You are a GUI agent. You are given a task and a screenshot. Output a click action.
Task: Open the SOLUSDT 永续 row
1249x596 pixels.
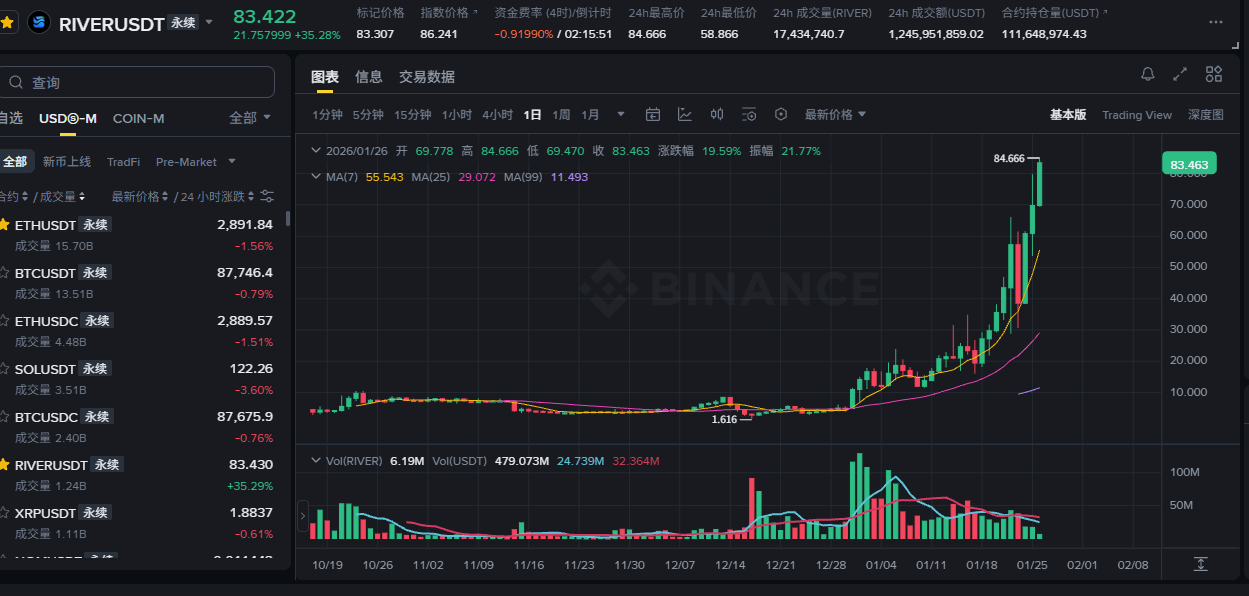point(140,378)
